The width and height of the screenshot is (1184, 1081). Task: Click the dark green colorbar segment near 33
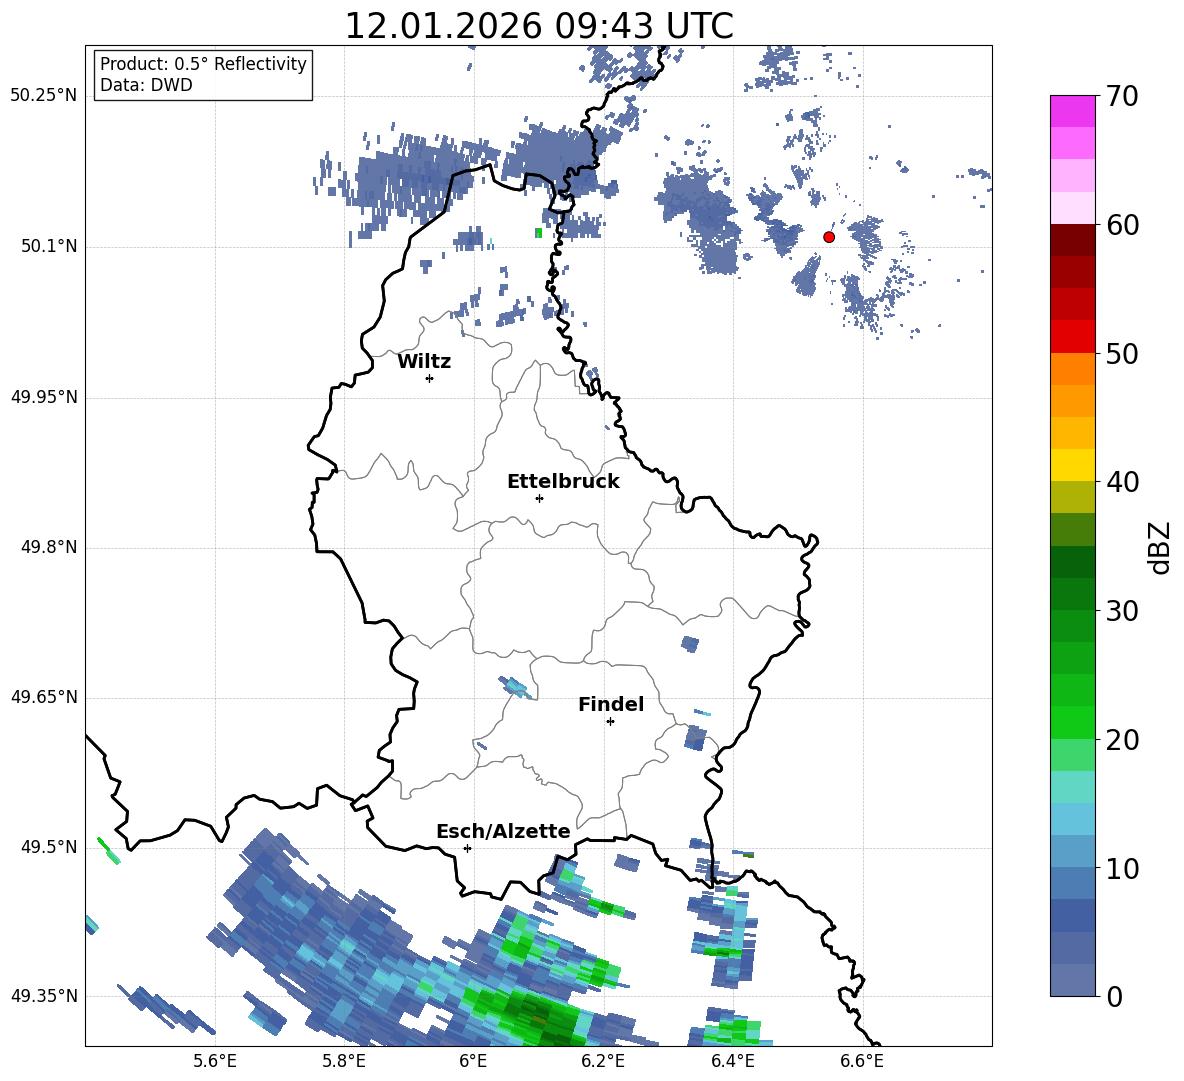[x=1072, y=562]
